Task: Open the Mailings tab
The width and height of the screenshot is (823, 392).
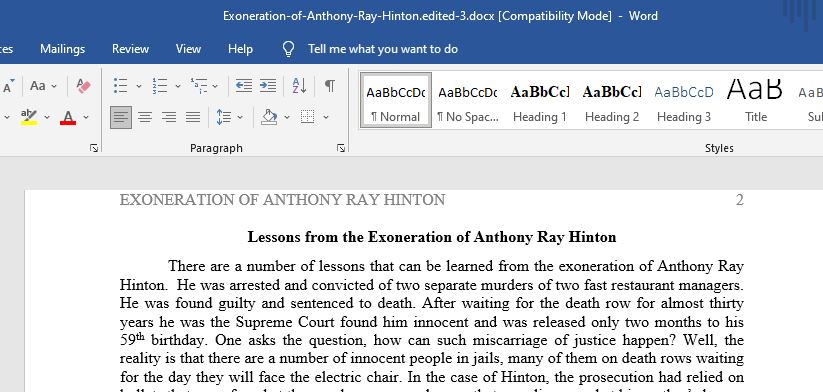Action: 62,49
